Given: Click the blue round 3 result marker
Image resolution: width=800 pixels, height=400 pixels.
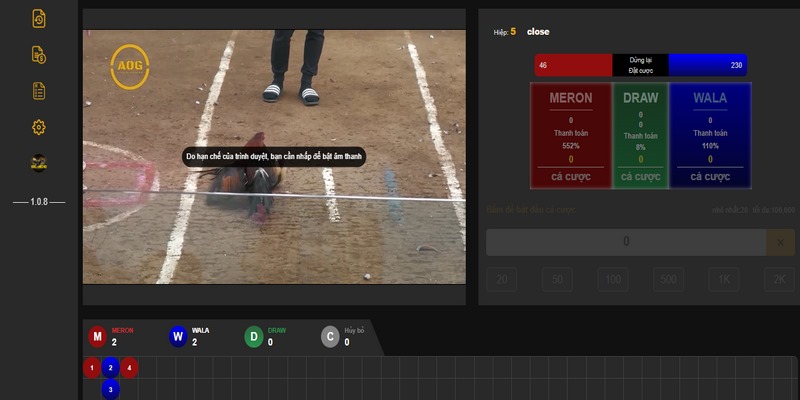Looking at the screenshot, I should pos(111,388).
